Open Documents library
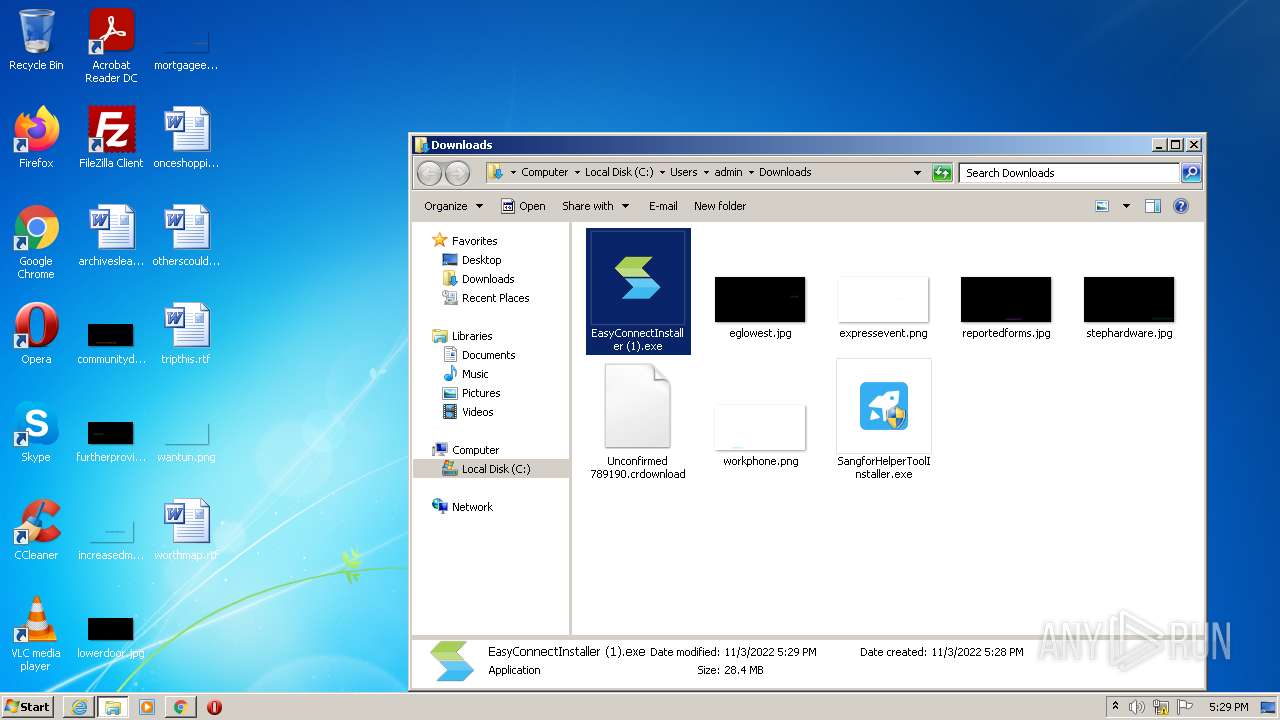The width and height of the screenshot is (1280, 720). pos(488,355)
